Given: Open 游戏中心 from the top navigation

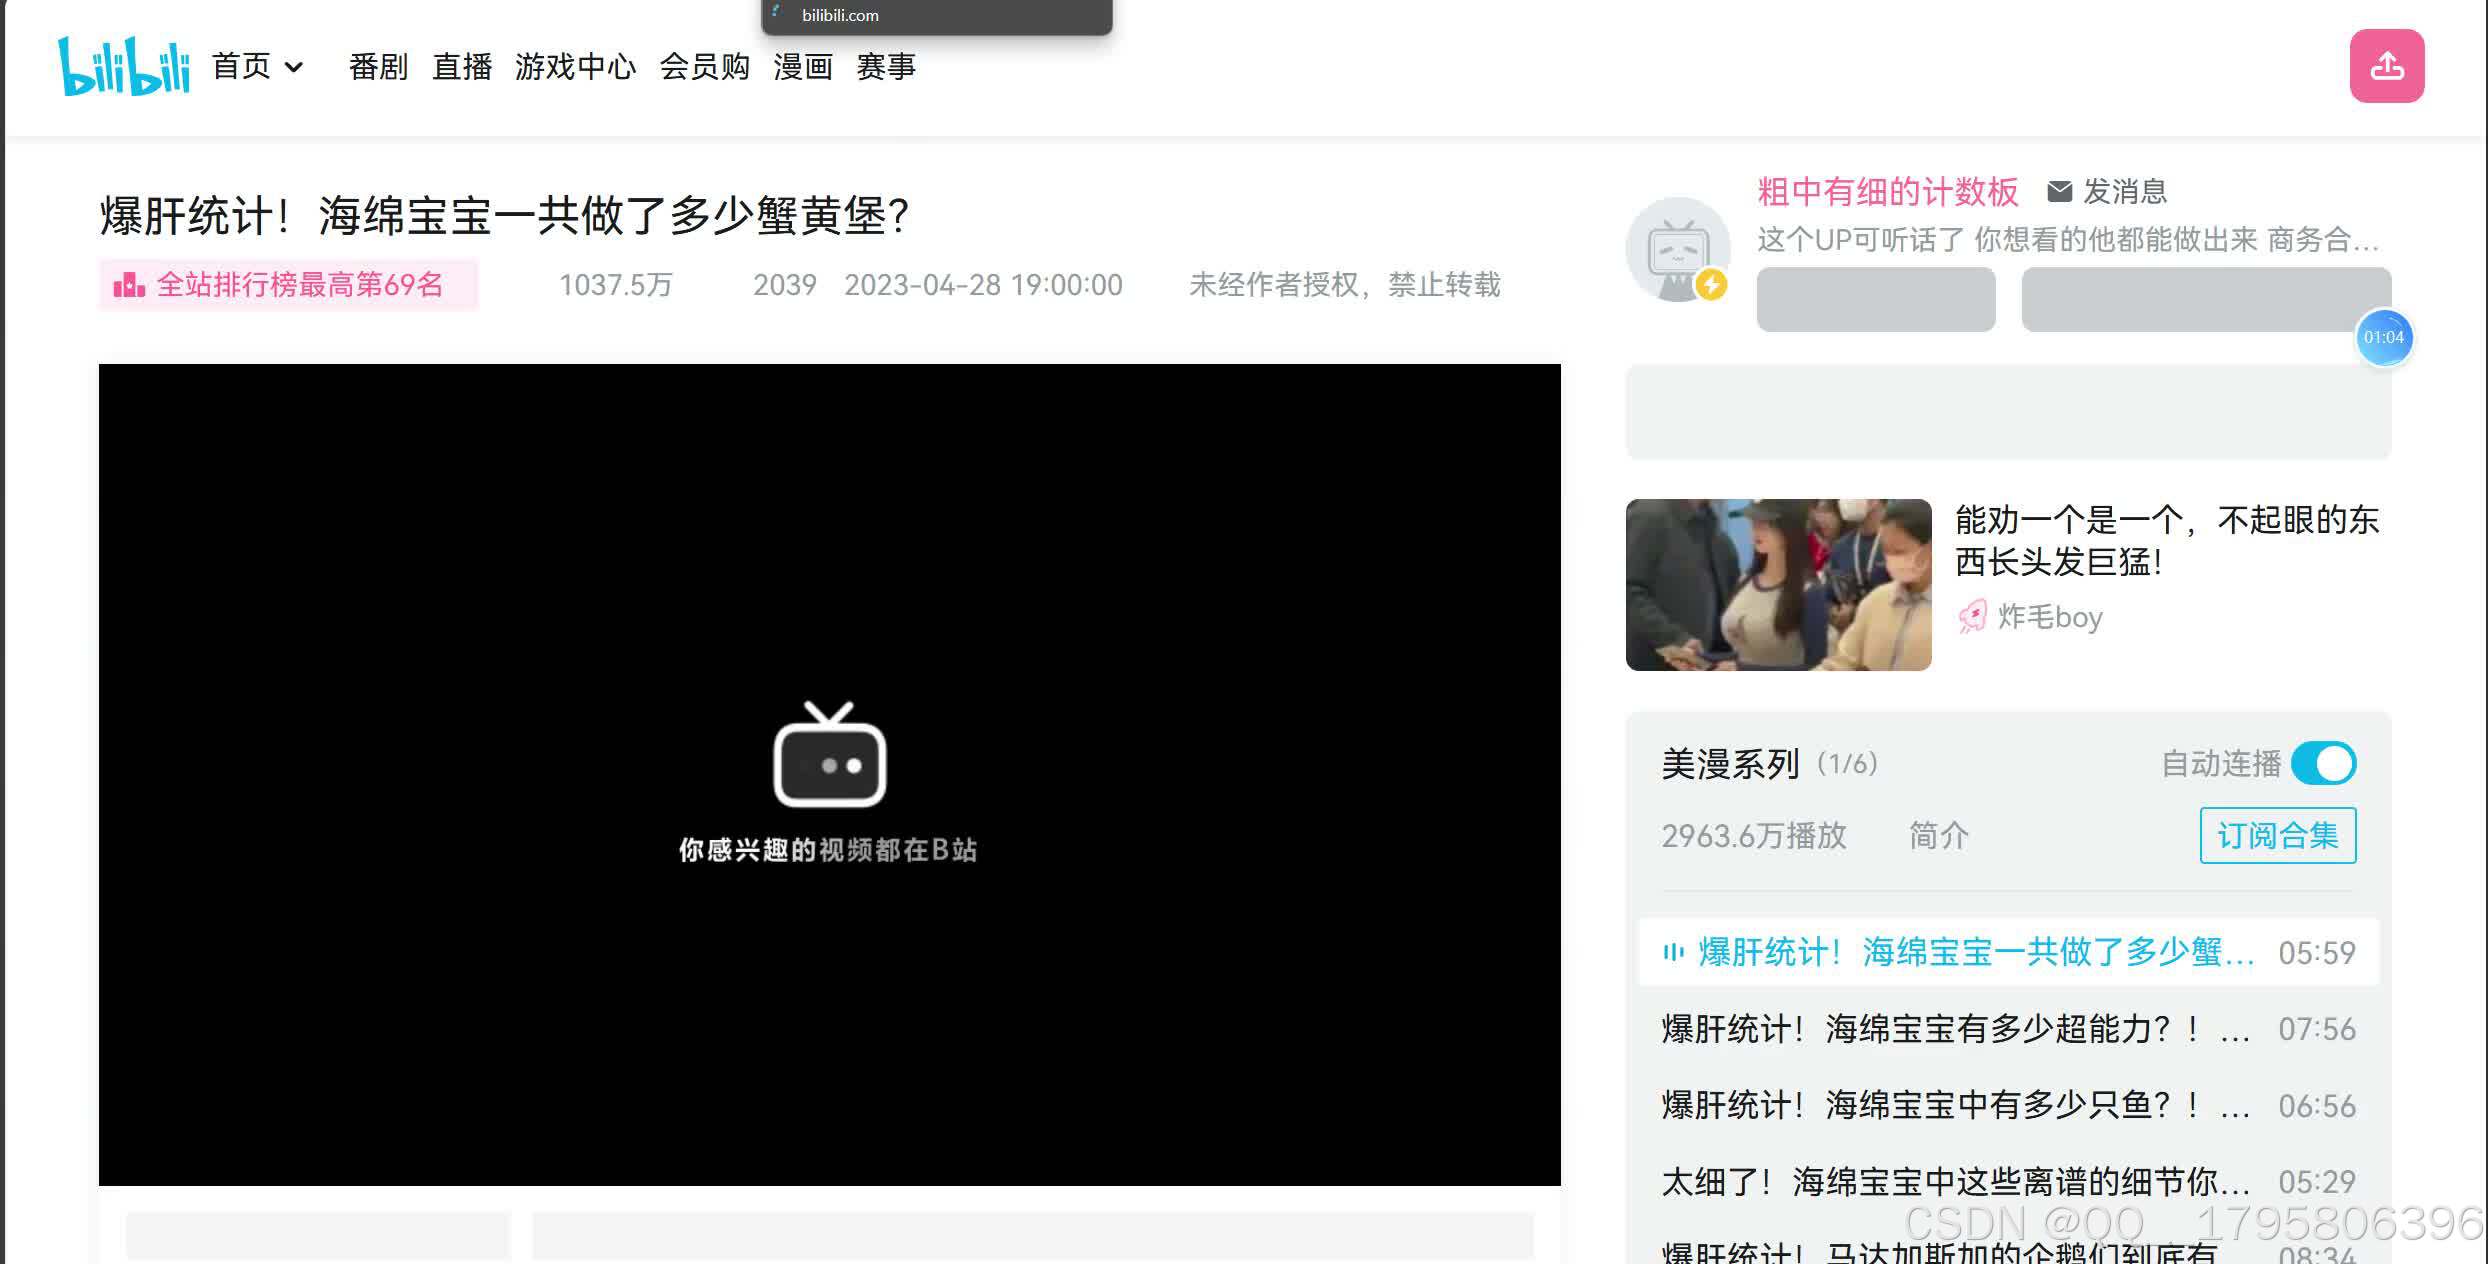Looking at the screenshot, I should point(576,66).
